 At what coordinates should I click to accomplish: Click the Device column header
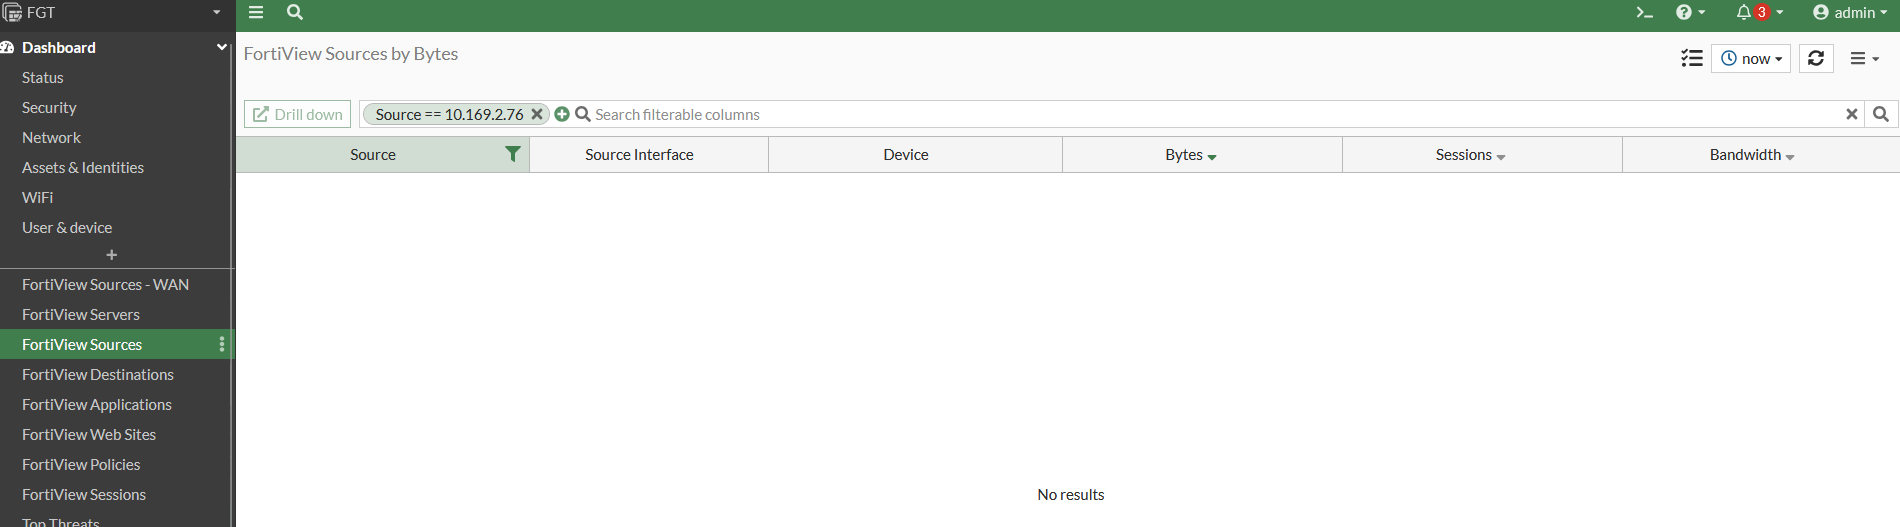click(x=916, y=155)
